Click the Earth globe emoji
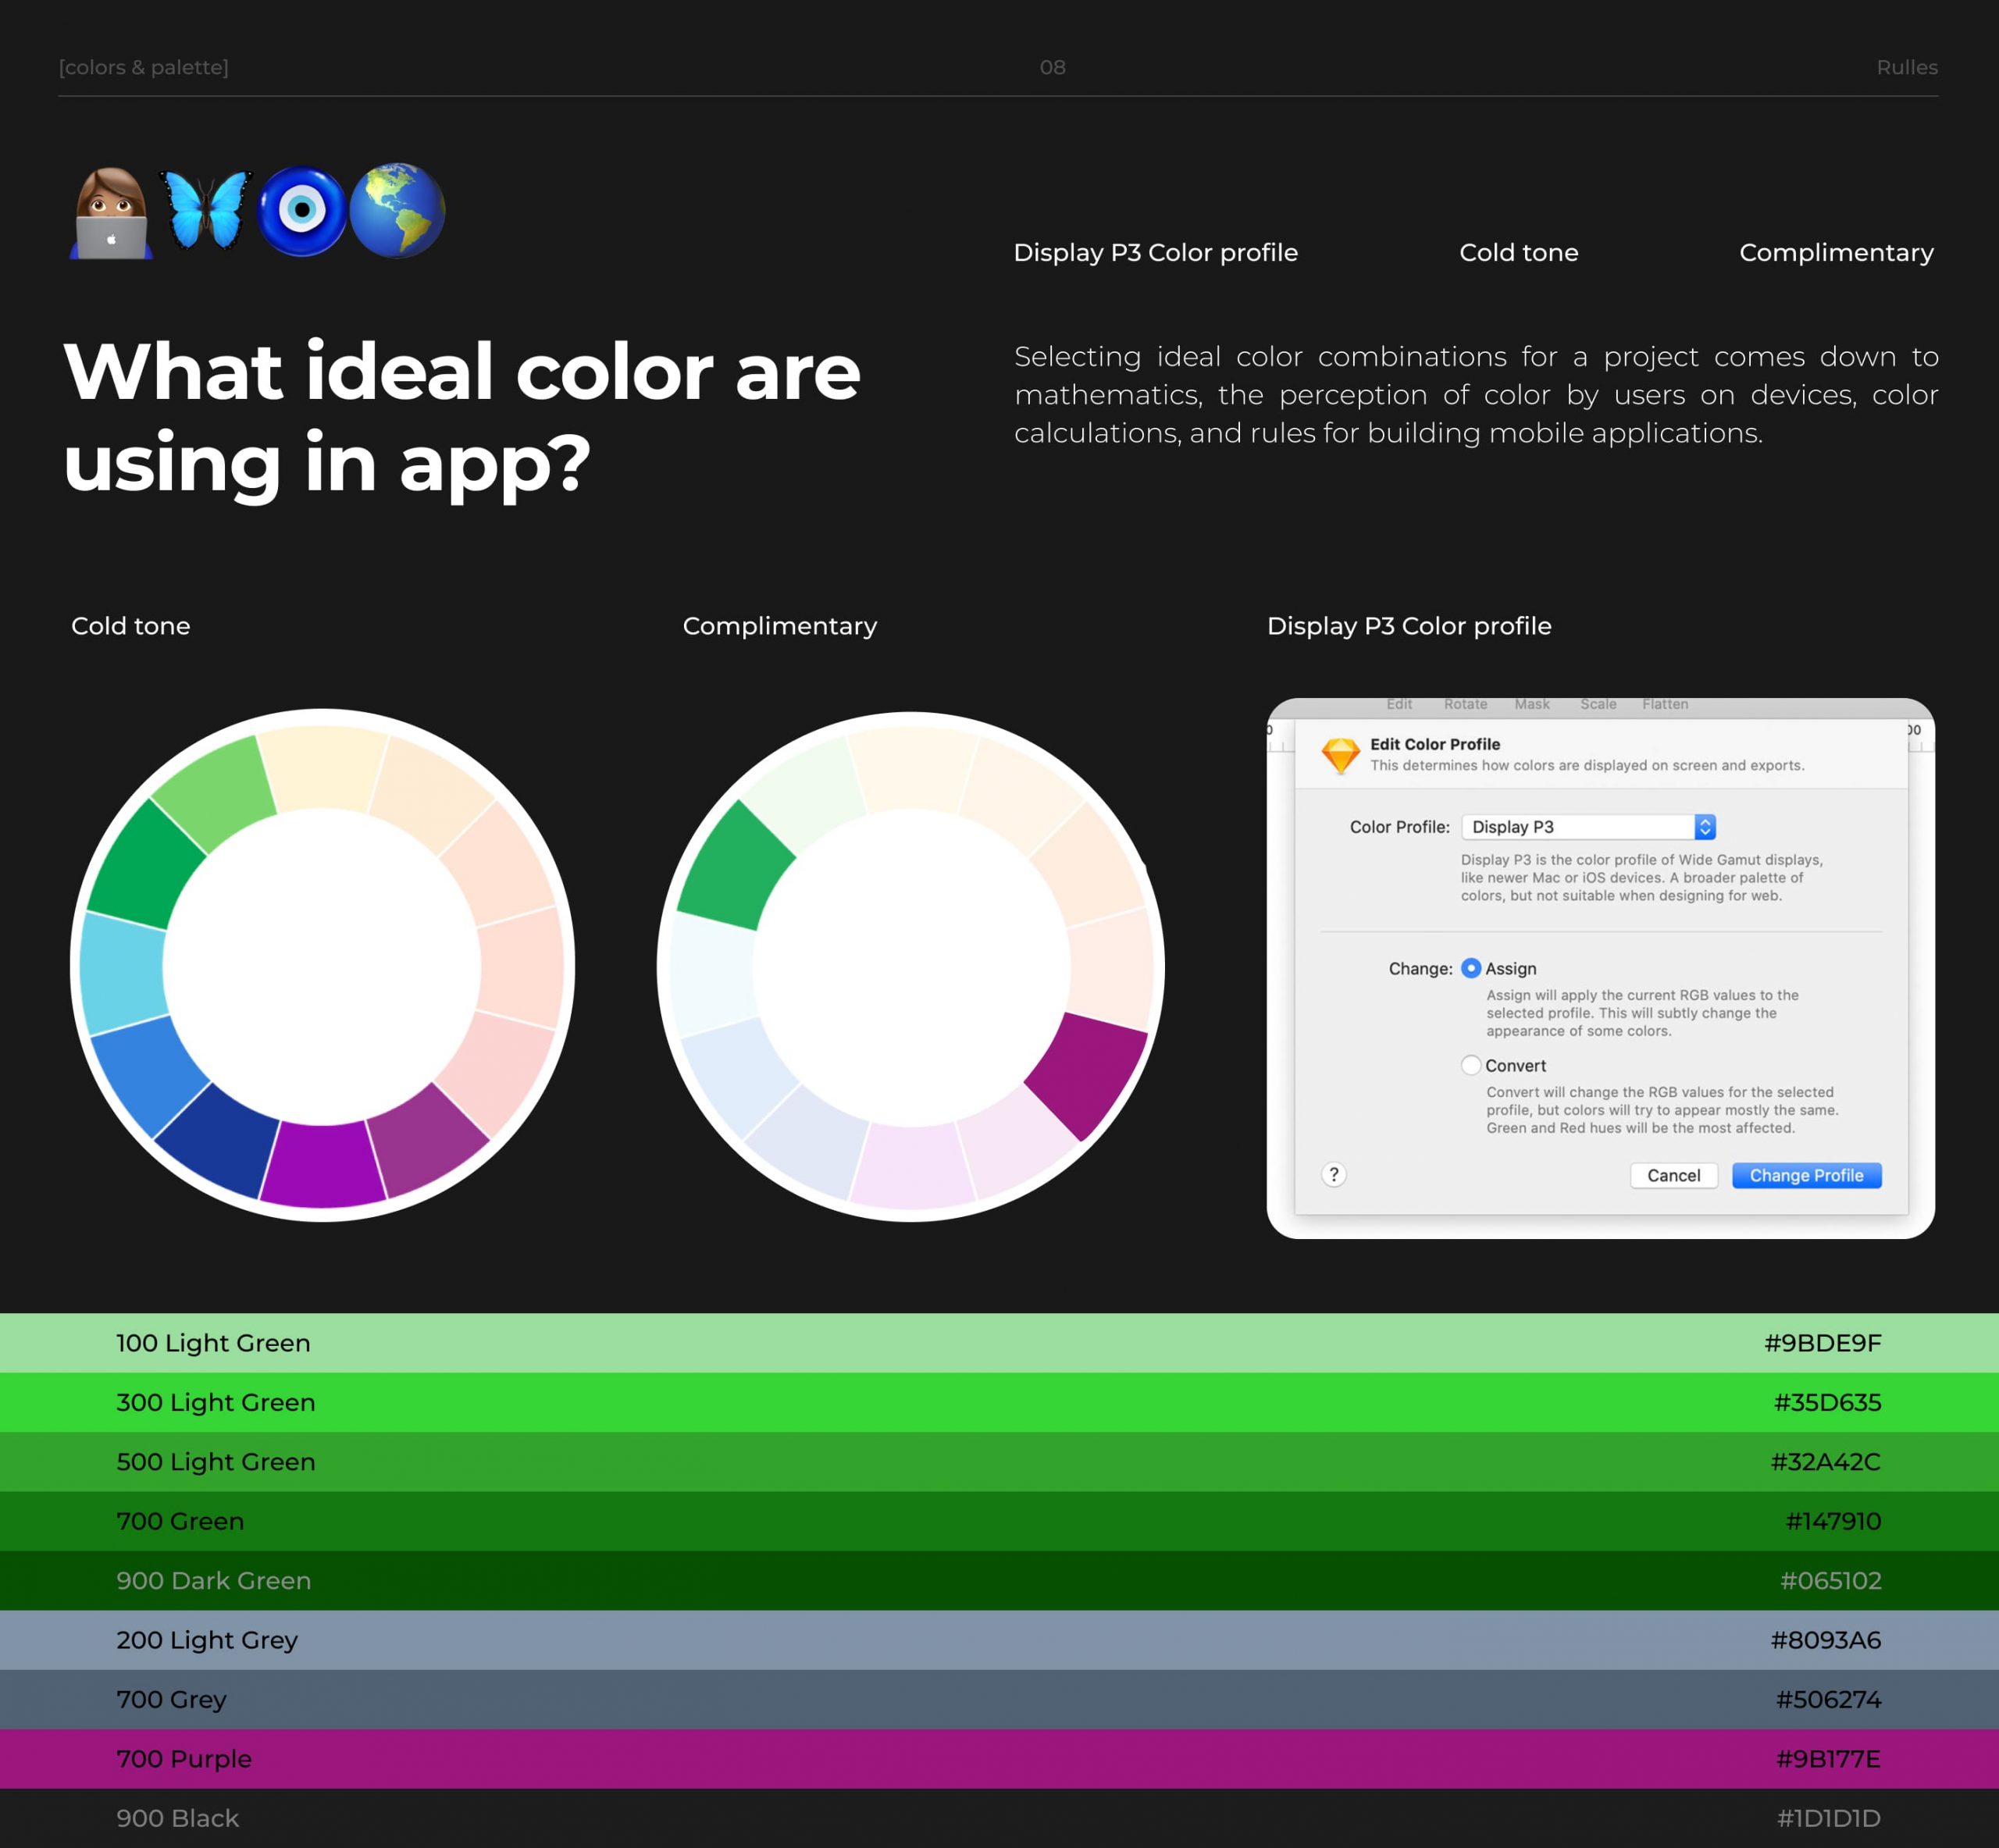Image resolution: width=1999 pixels, height=1848 pixels. coord(398,210)
